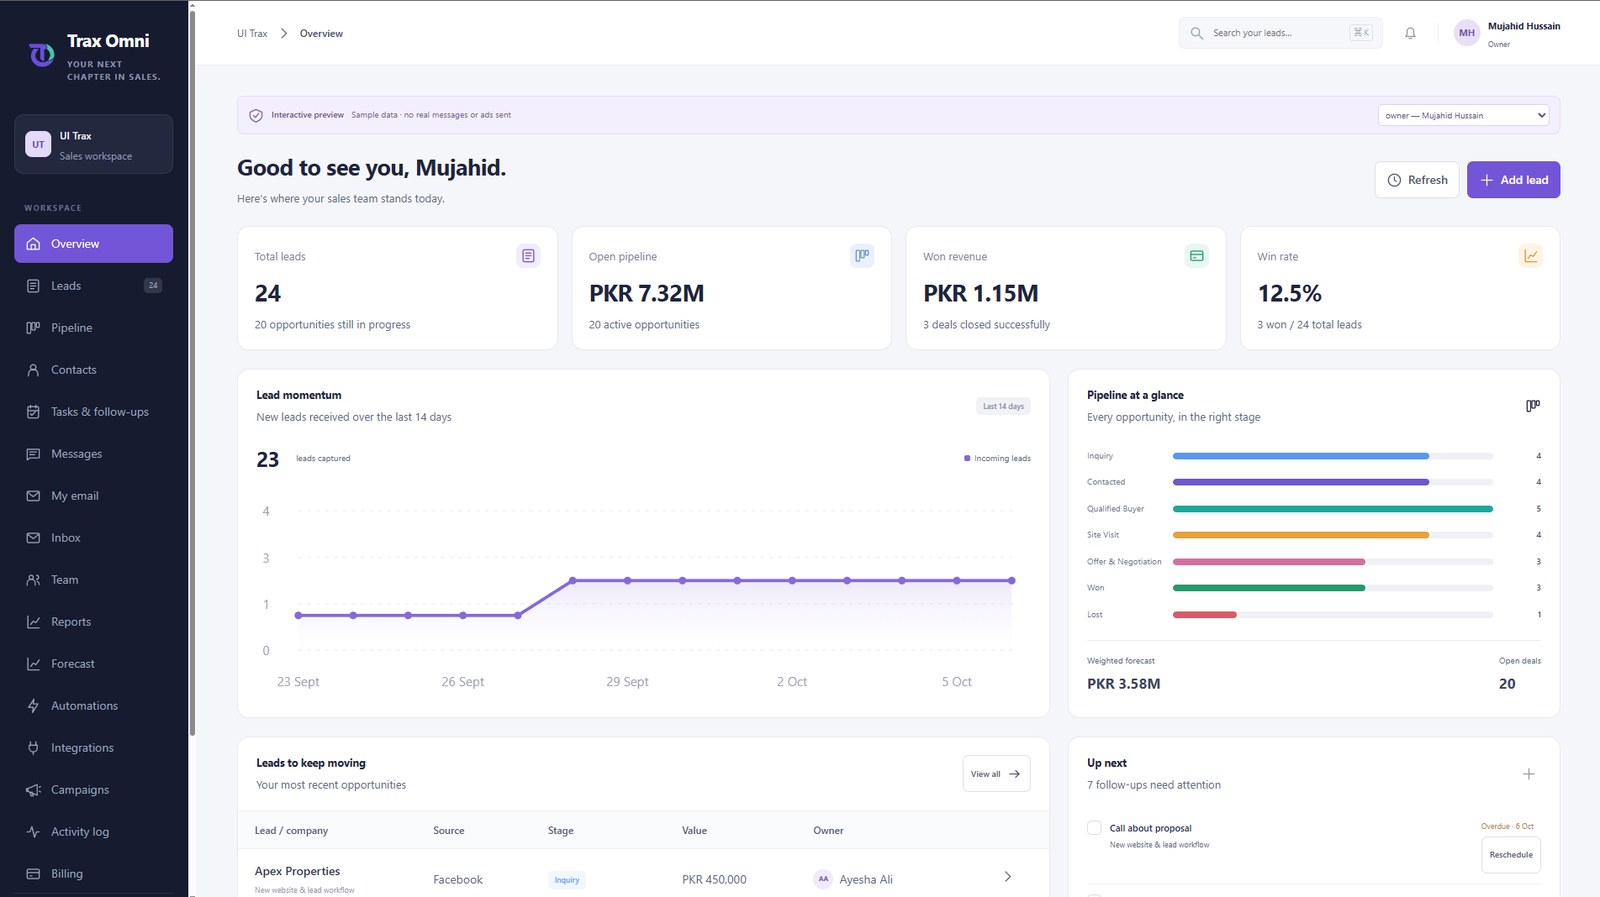The image size is (1600, 897).
Task: Click the MH user avatar
Action: pos(1466,33)
